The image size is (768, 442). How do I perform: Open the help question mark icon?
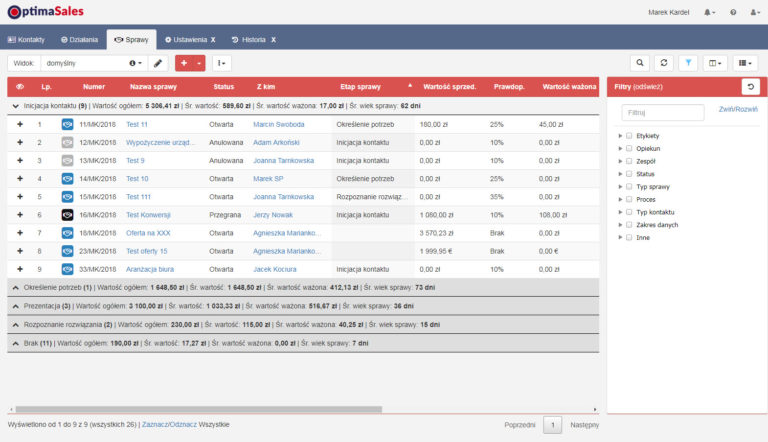click(x=733, y=12)
